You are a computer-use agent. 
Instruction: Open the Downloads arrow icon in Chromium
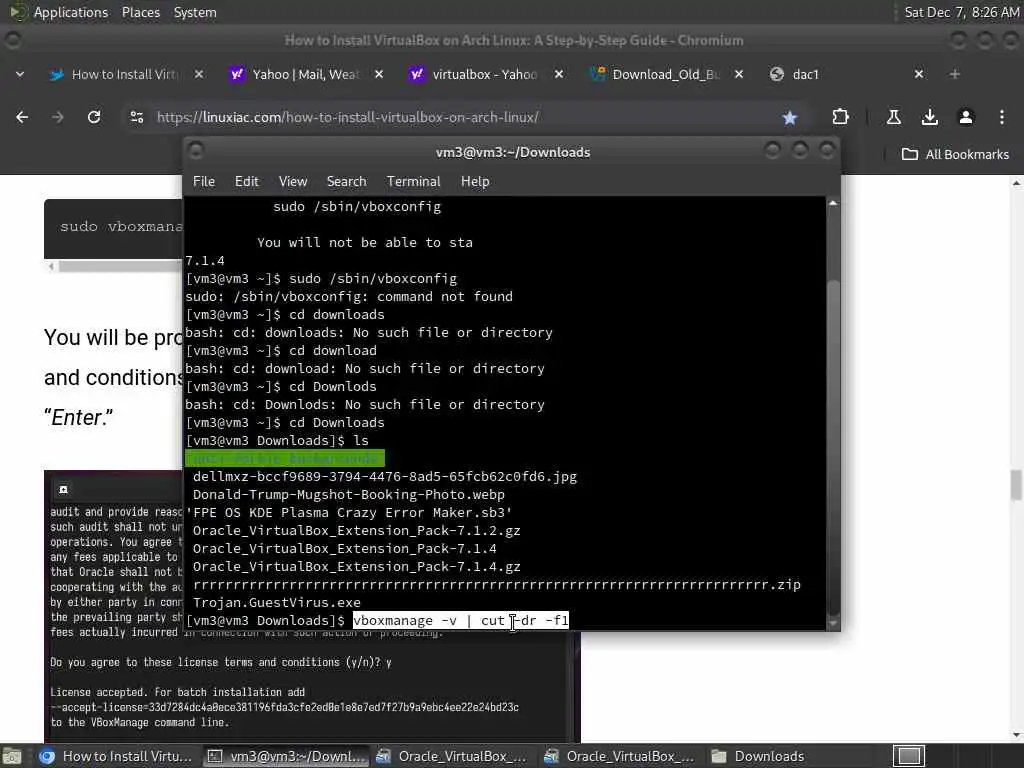coord(930,117)
